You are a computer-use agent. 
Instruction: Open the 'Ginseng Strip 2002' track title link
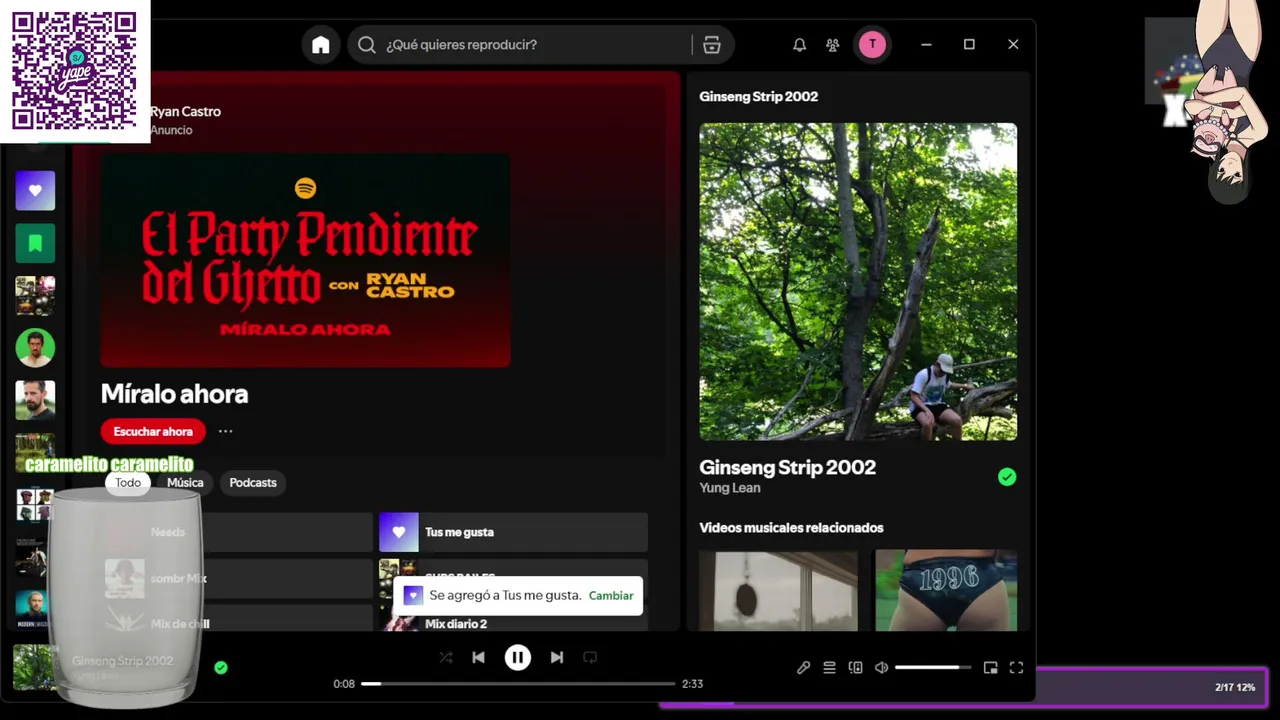(787, 467)
